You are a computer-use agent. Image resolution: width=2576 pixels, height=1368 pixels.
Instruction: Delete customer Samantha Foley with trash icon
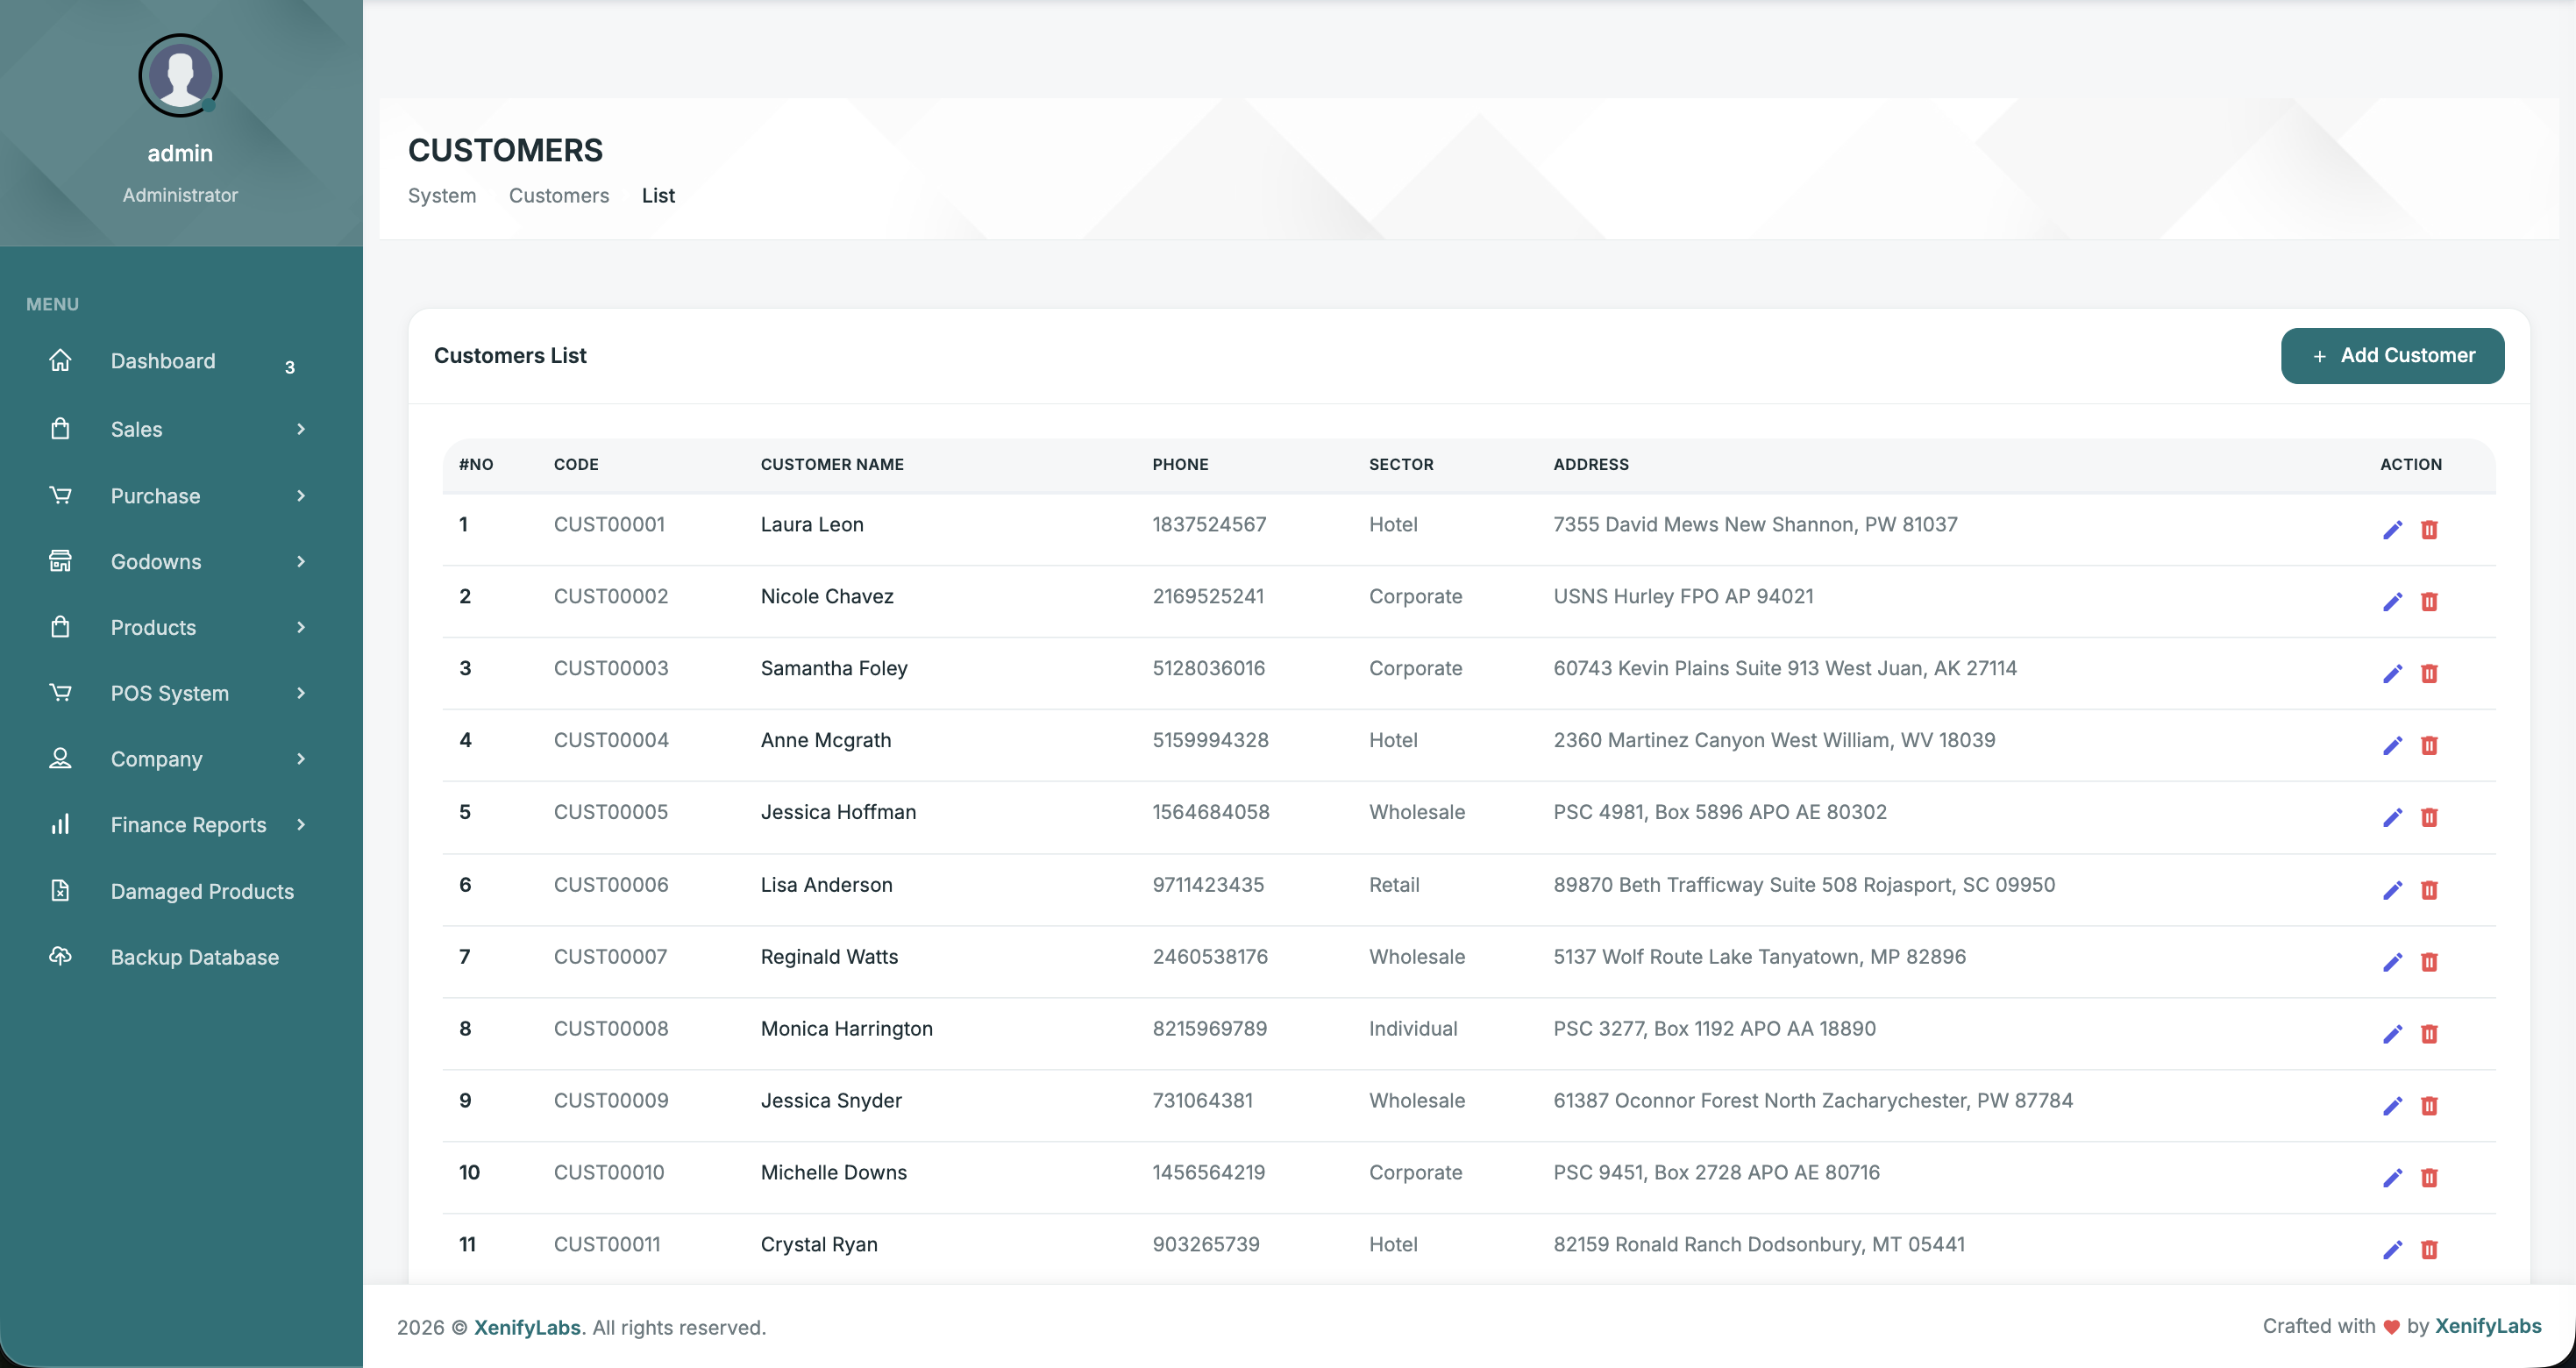2429,674
